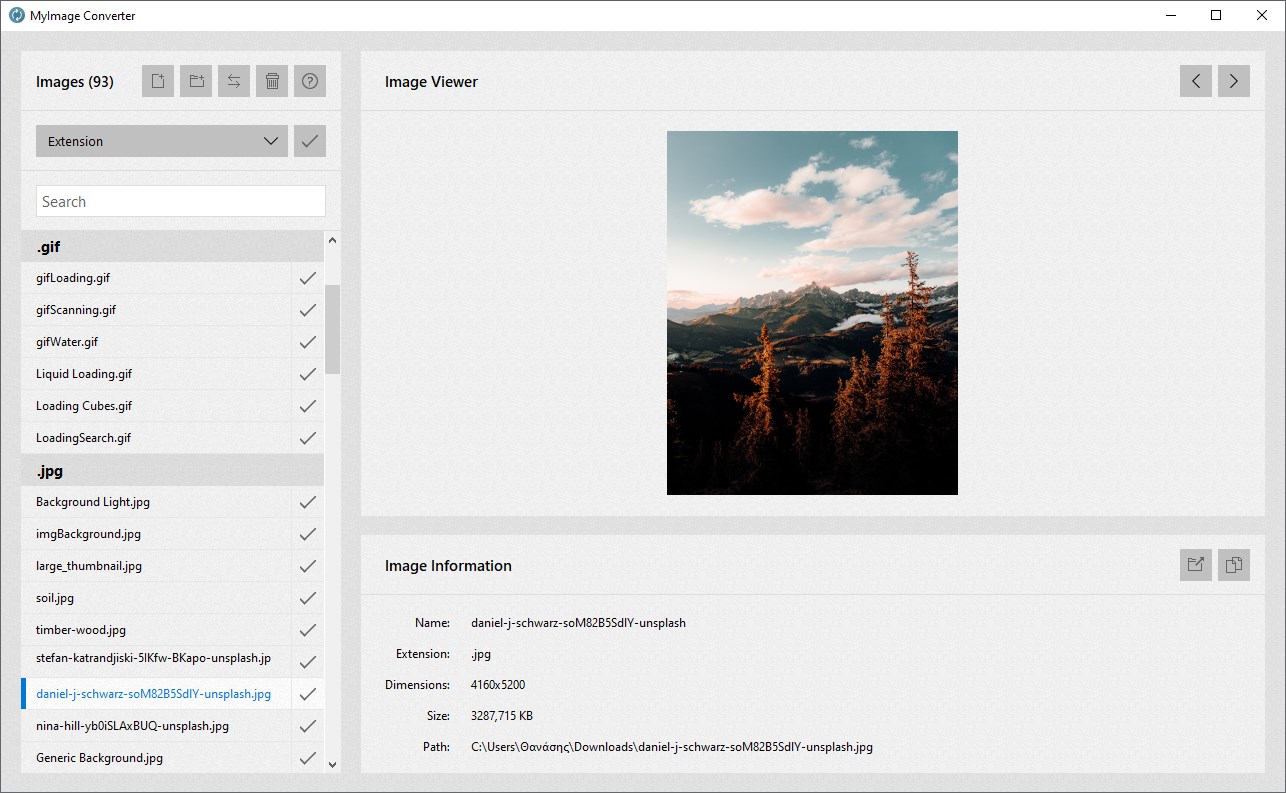Select Generic Background.jpg file

tap(156, 758)
